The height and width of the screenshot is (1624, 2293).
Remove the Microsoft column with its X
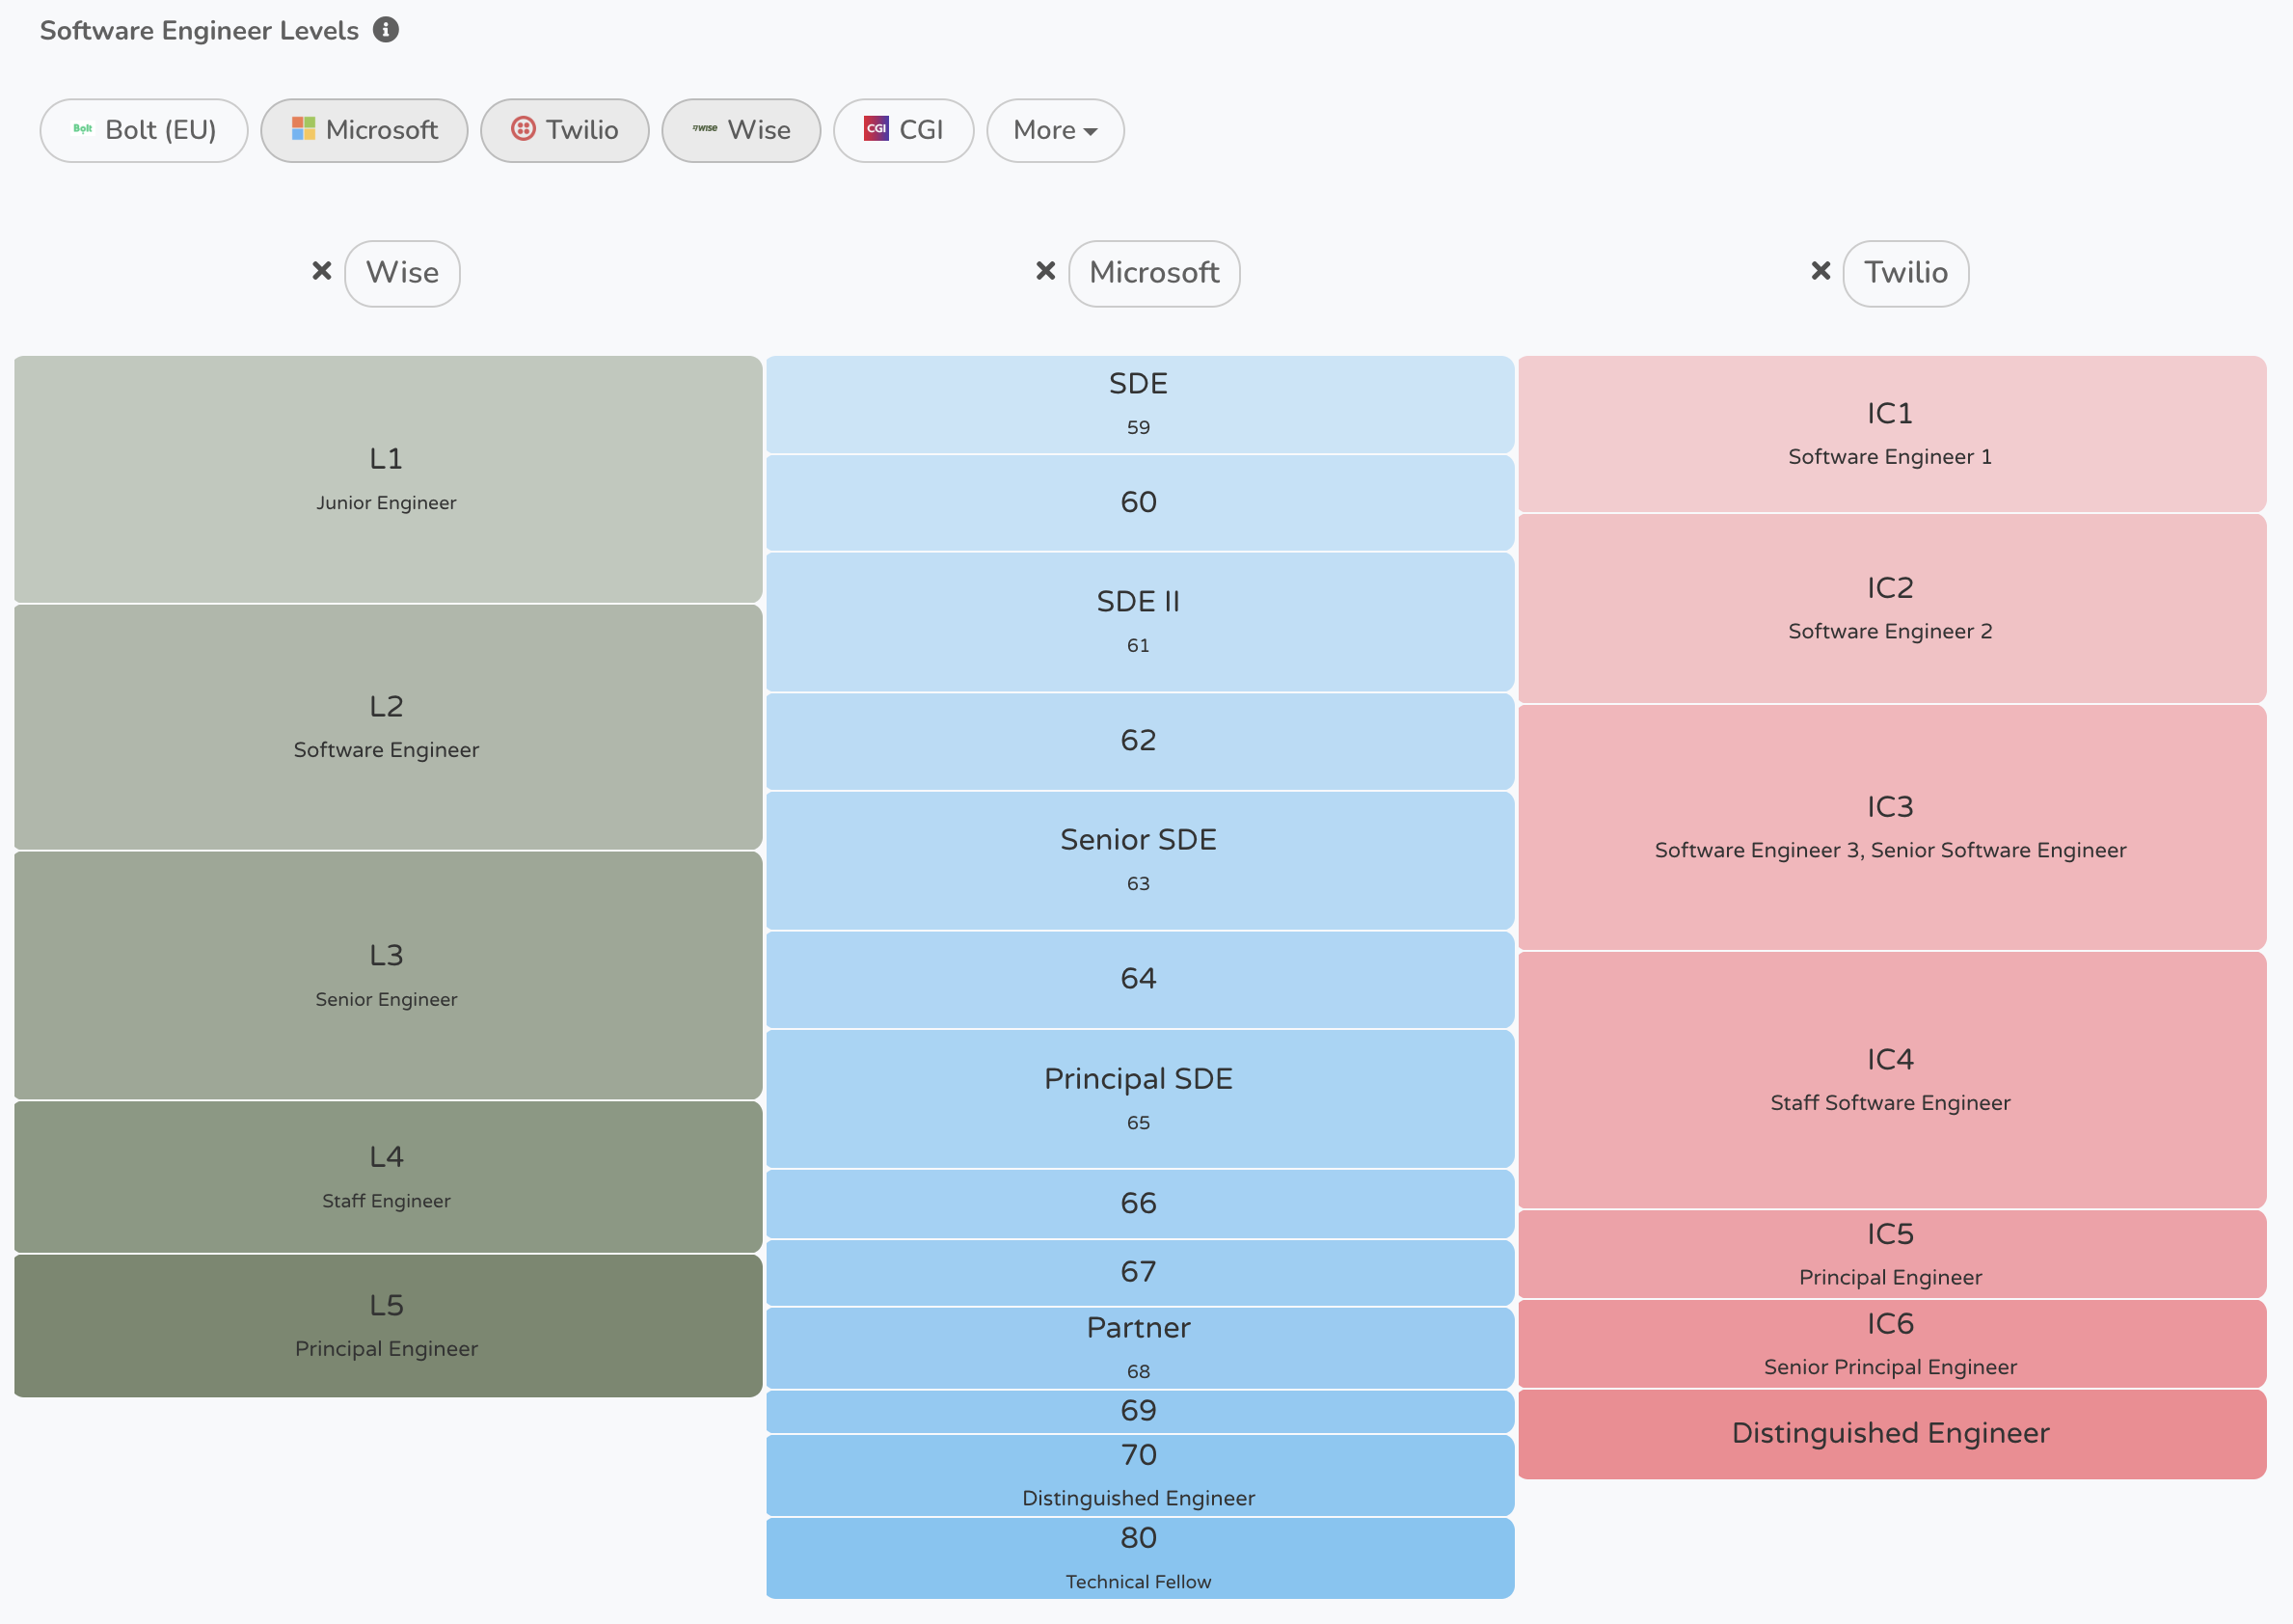click(x=1046, y=271)
